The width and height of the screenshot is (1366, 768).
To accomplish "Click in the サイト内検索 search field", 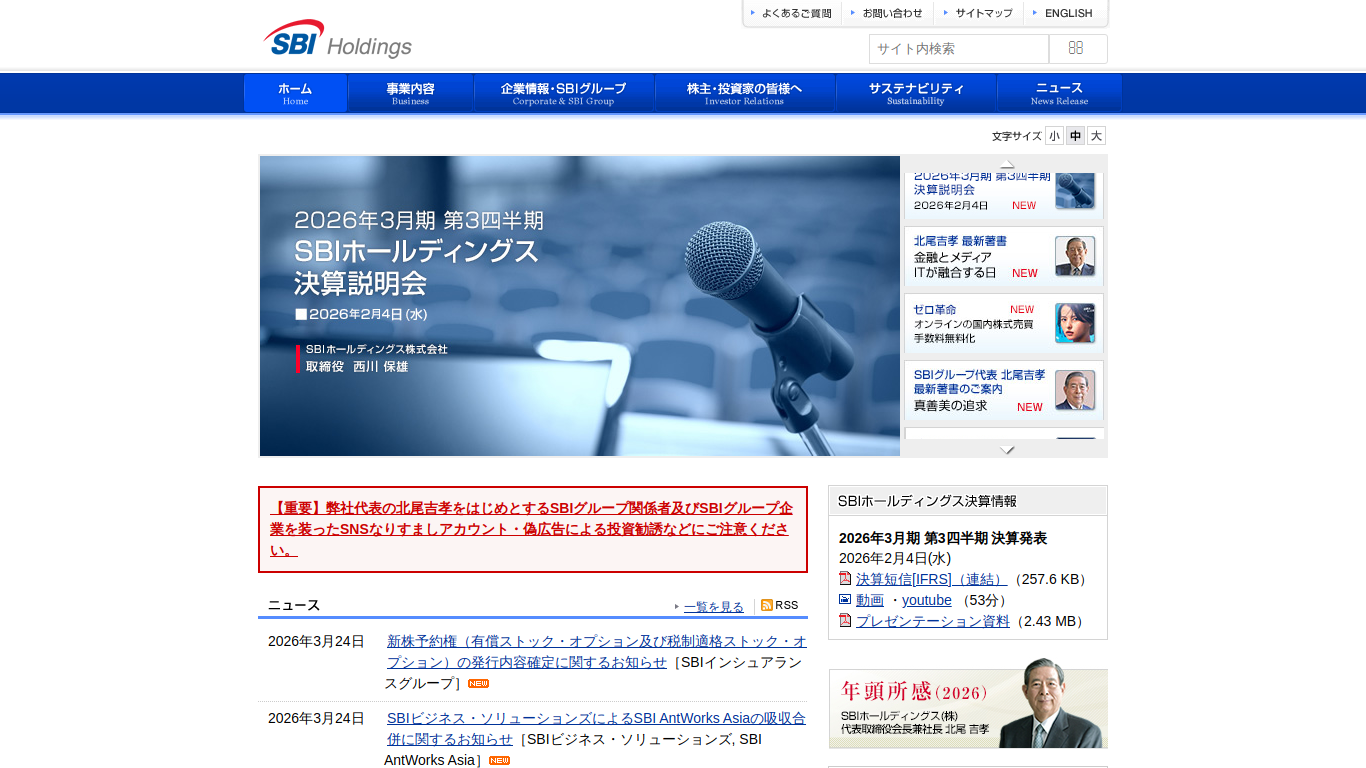I will pos(959,48).
